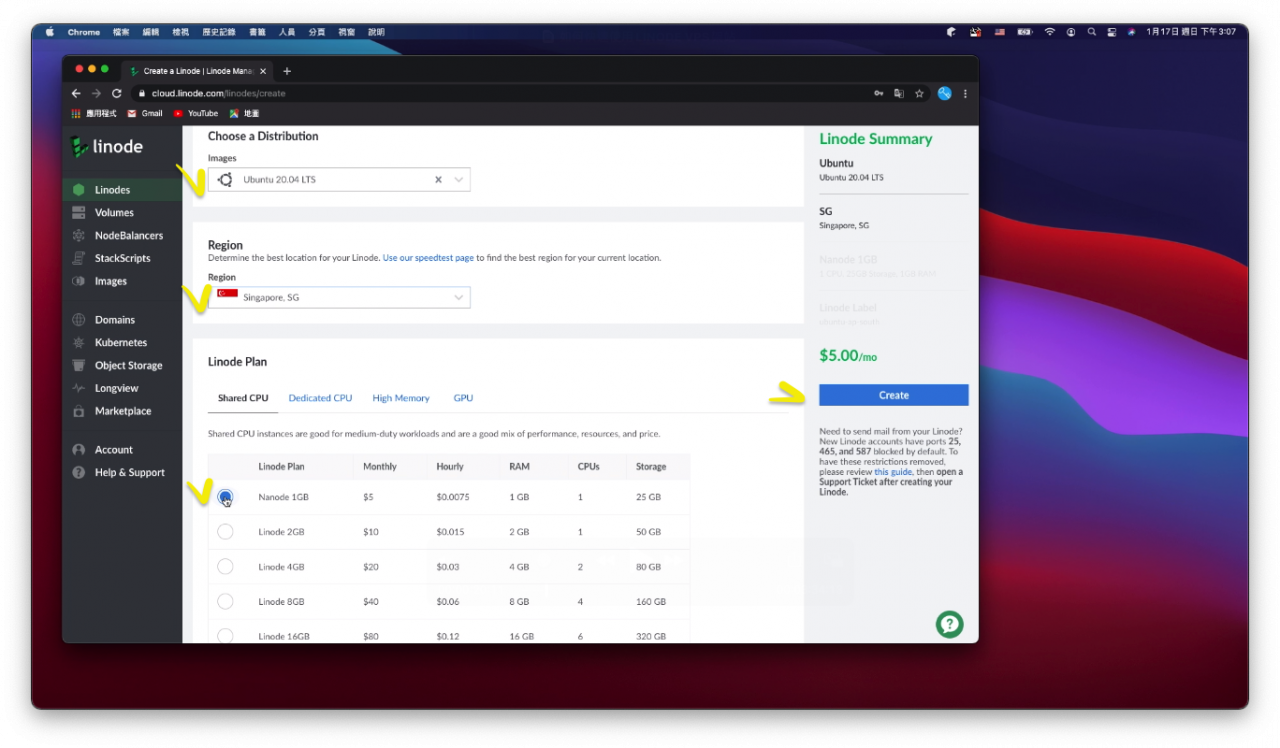Open the 書籤 menu
1280x748 pixels.
[x=258, y=32]
